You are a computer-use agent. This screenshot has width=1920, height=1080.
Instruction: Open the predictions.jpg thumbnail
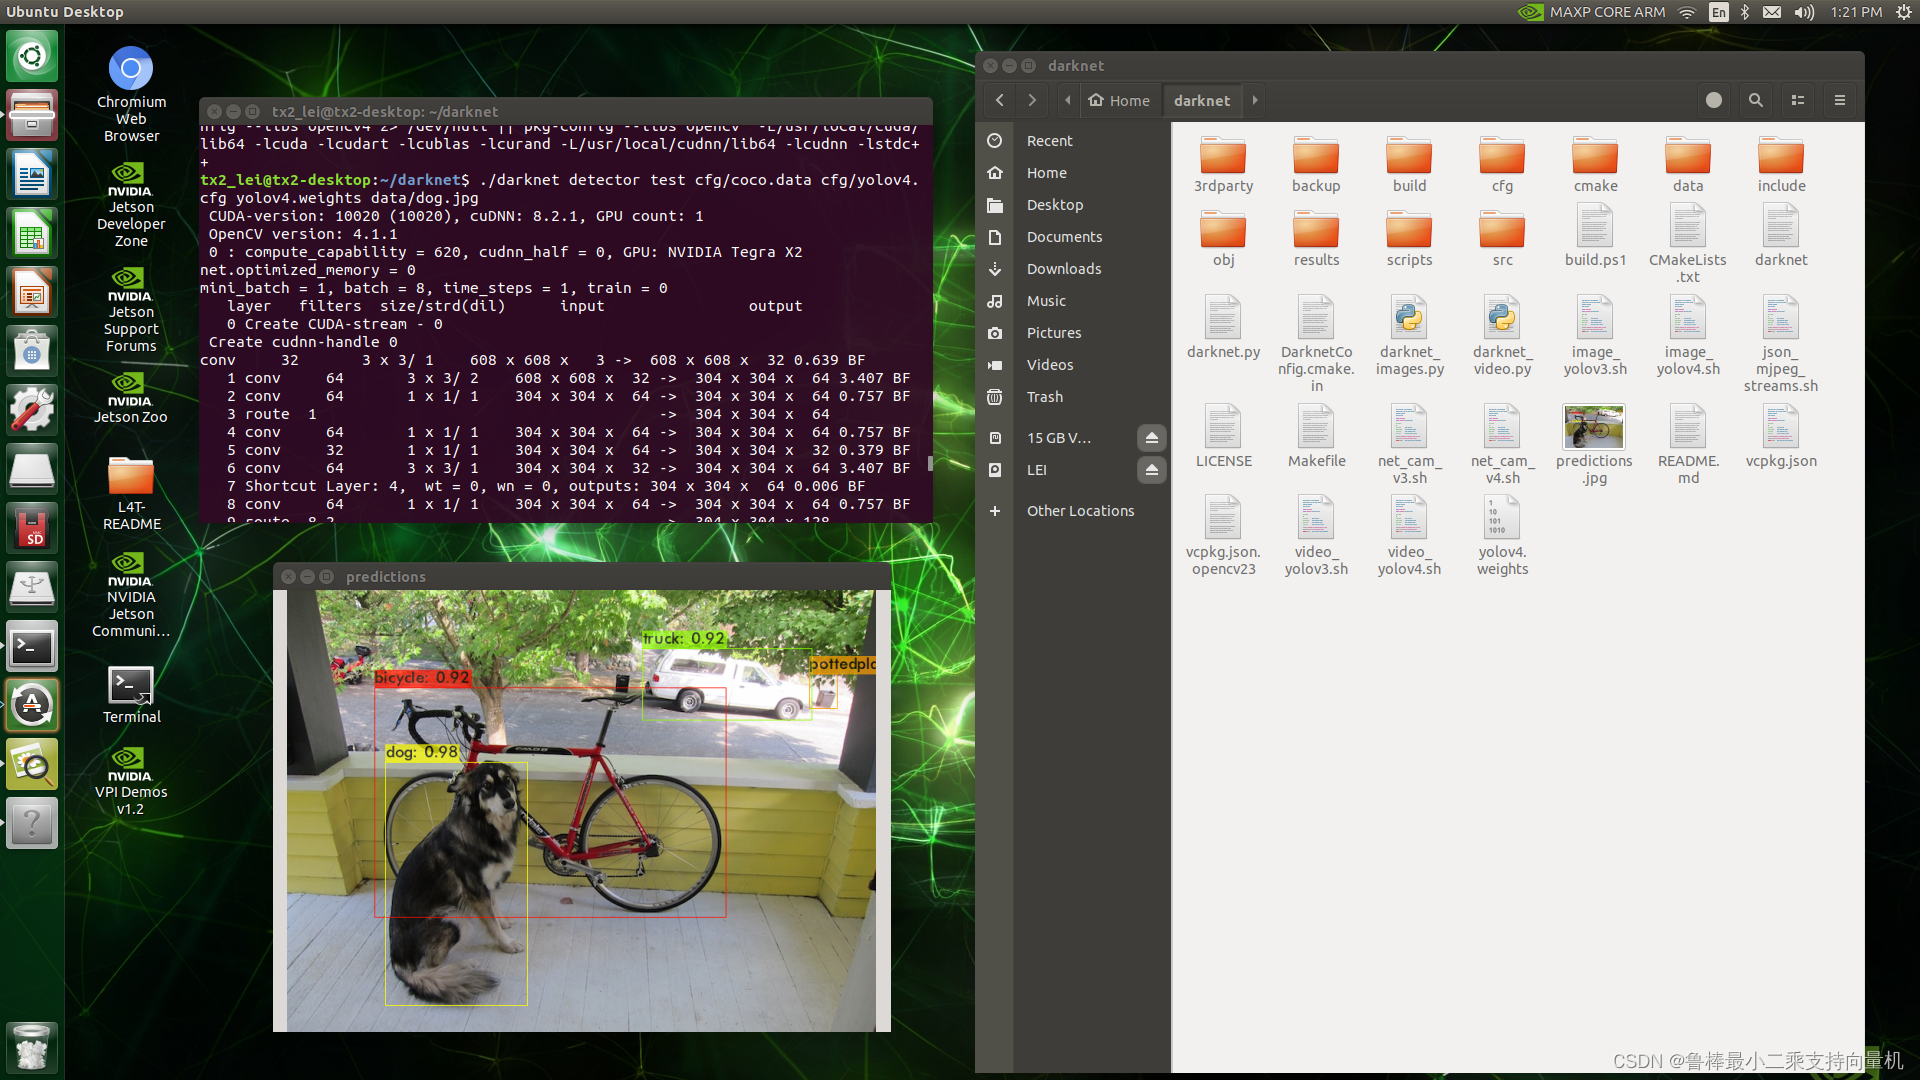coord(1593,428)
